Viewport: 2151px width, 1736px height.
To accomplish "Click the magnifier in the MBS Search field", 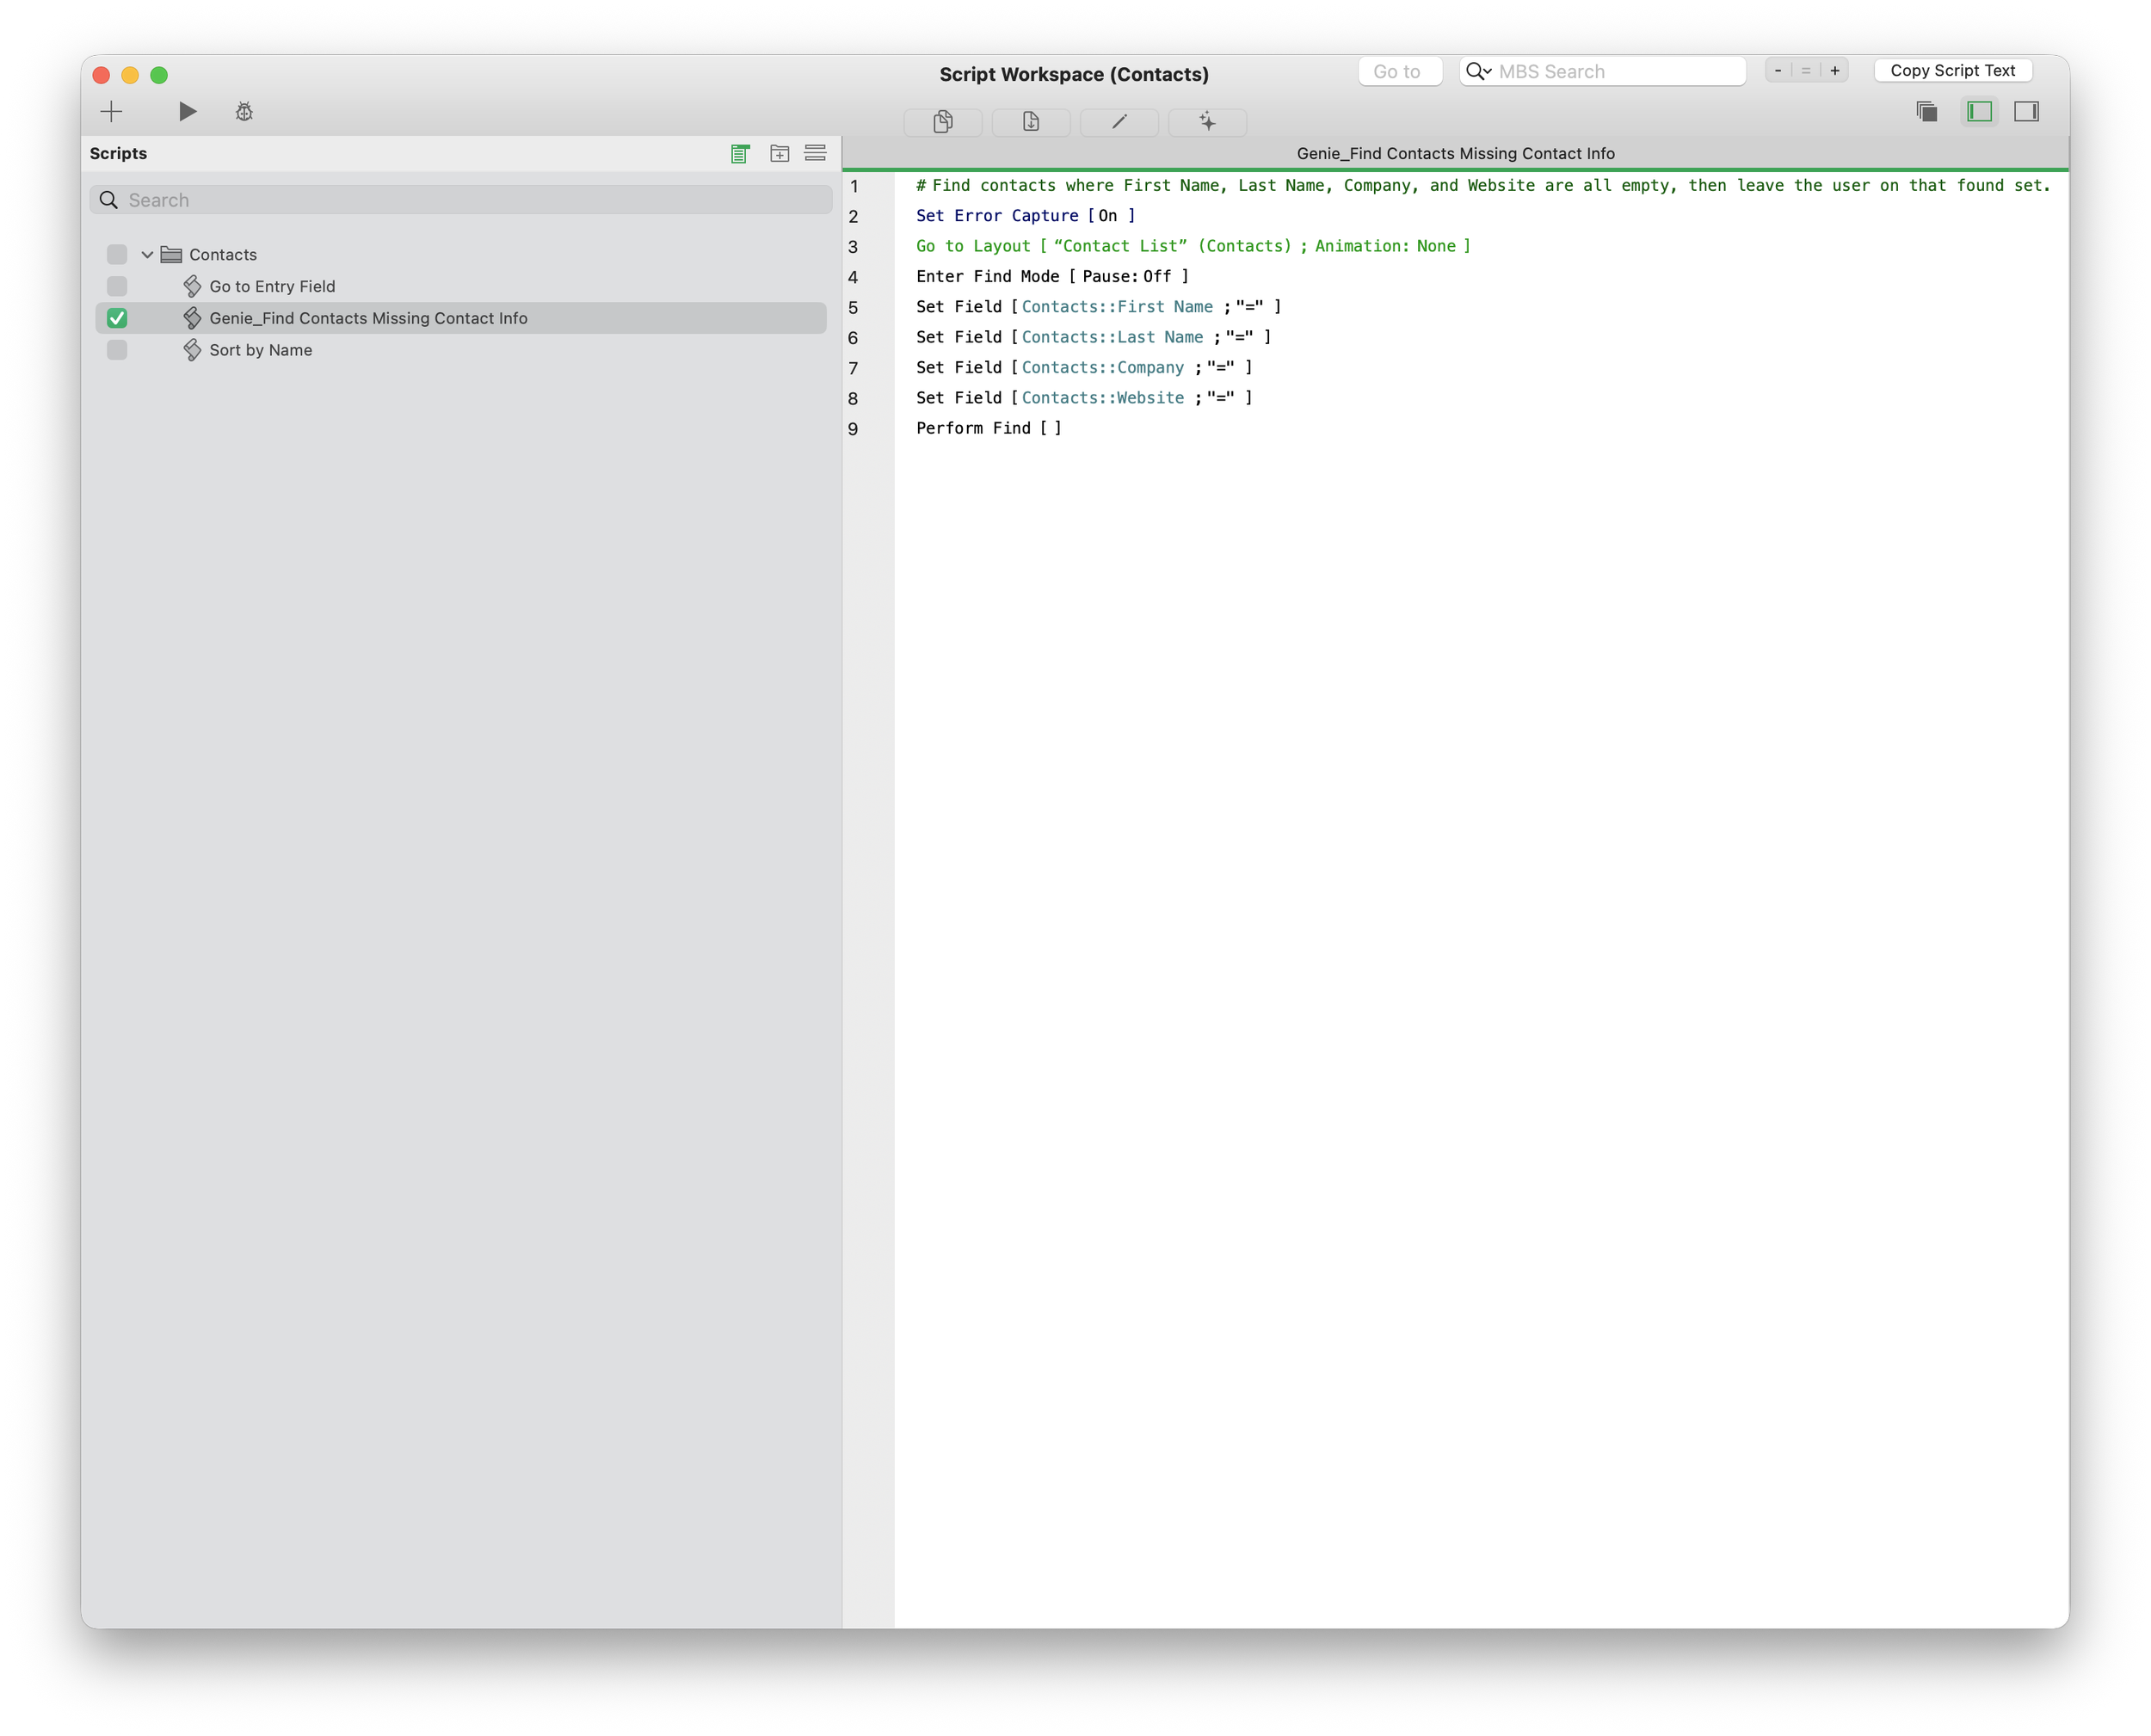I will click(1478, 71).
